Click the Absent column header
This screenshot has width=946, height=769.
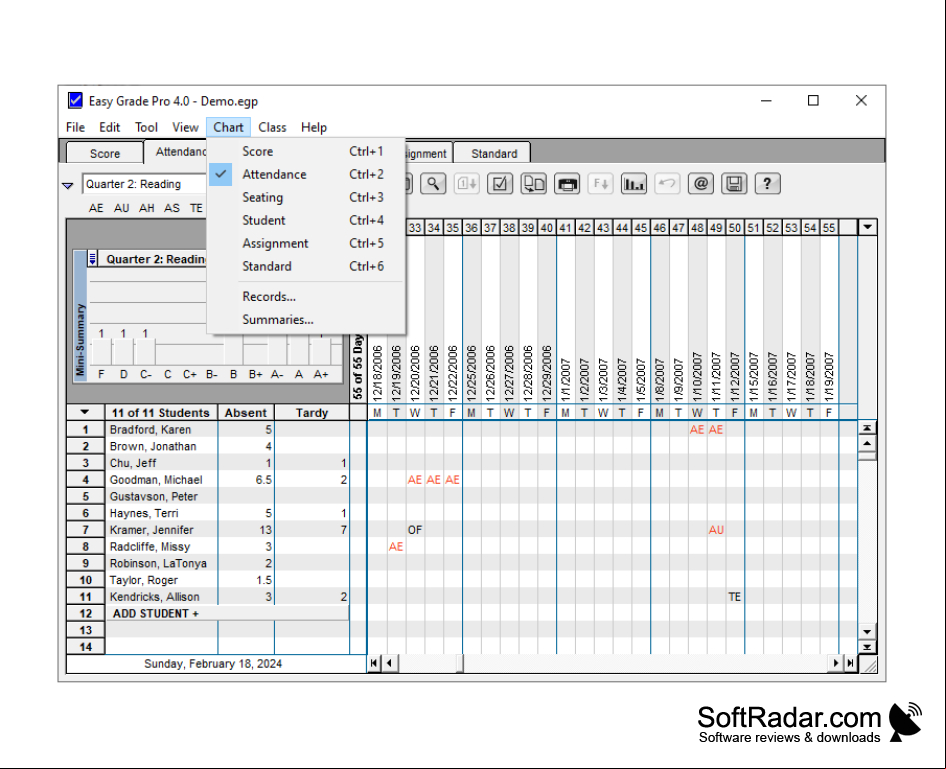click(x=246, y=413)
